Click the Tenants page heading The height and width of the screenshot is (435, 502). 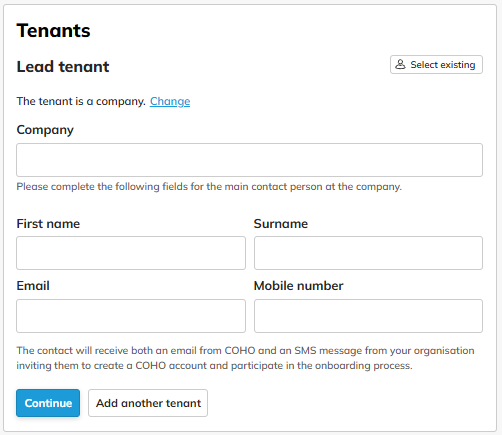[x=53, y=31]
